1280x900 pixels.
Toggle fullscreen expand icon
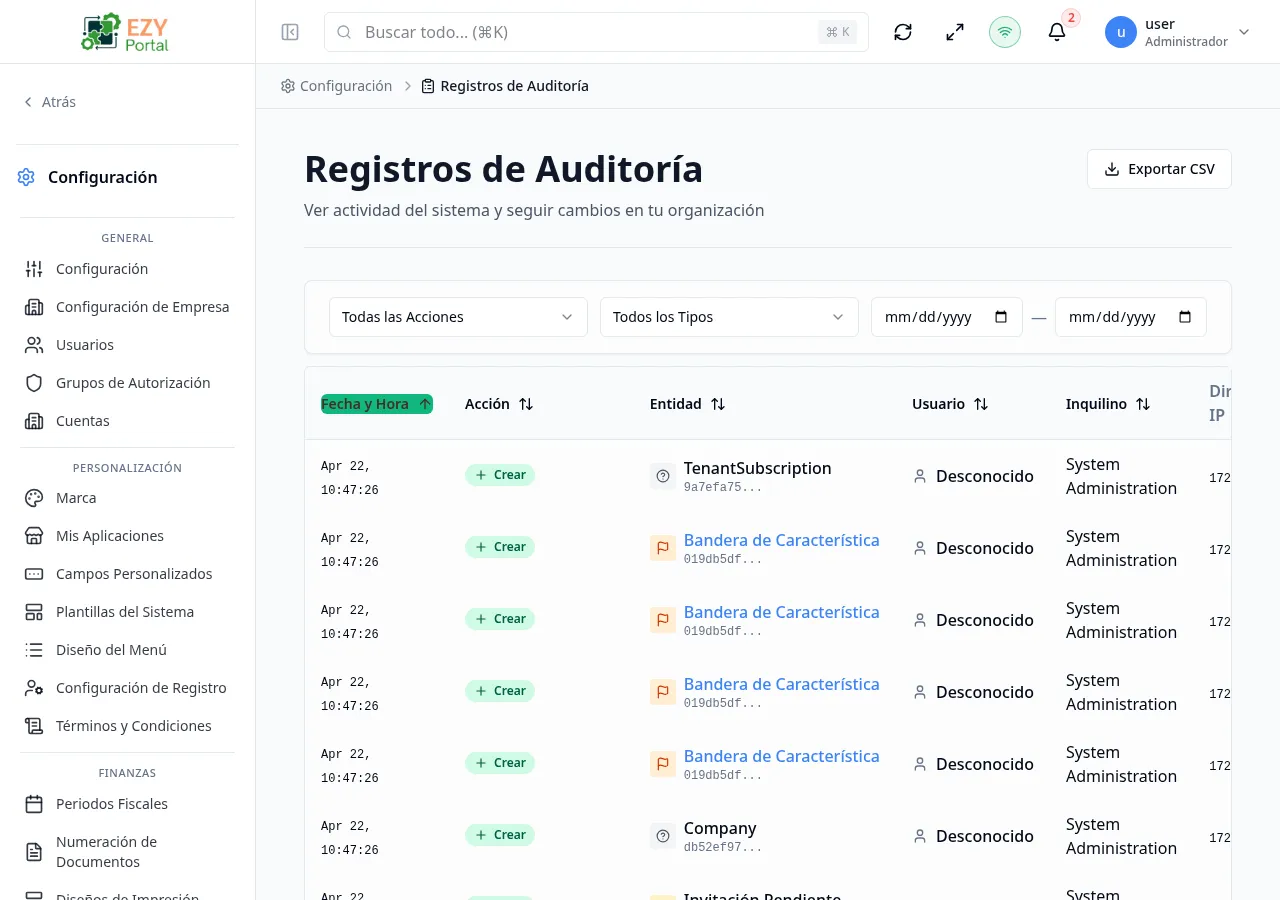tap(955, 32)
